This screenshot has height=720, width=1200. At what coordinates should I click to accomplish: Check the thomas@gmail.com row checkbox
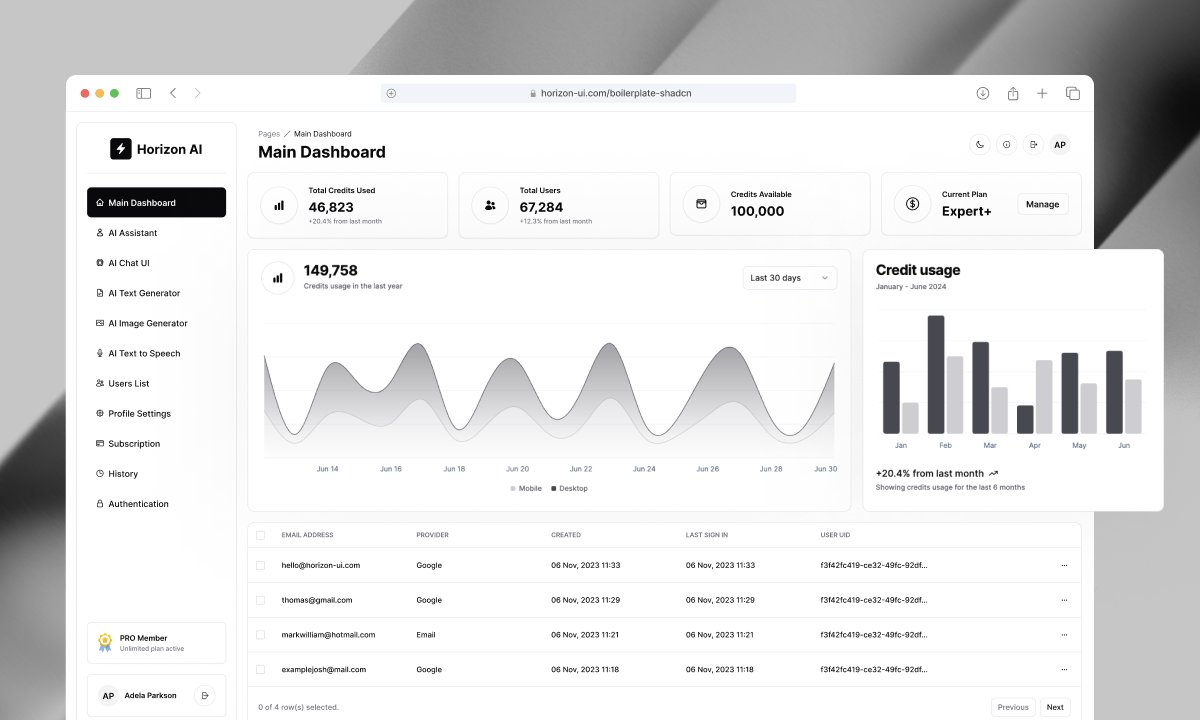click(261, 600)
